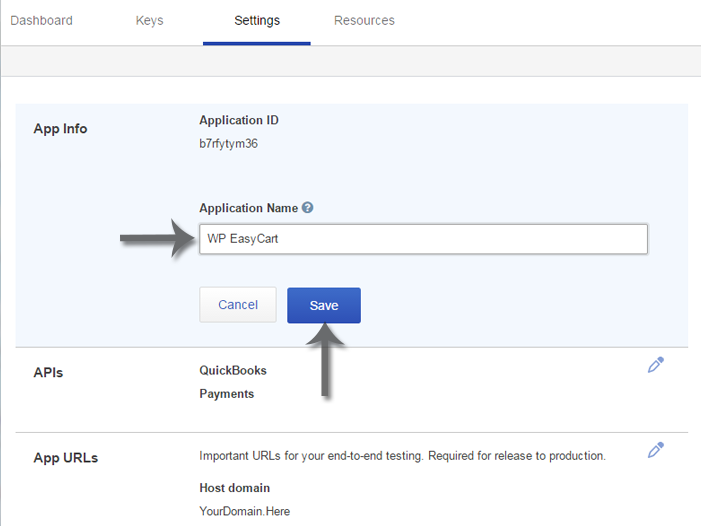Click the QuickBooks API entry
The height and width of the screenshot is (526, 701).
[x=233, y=370]
